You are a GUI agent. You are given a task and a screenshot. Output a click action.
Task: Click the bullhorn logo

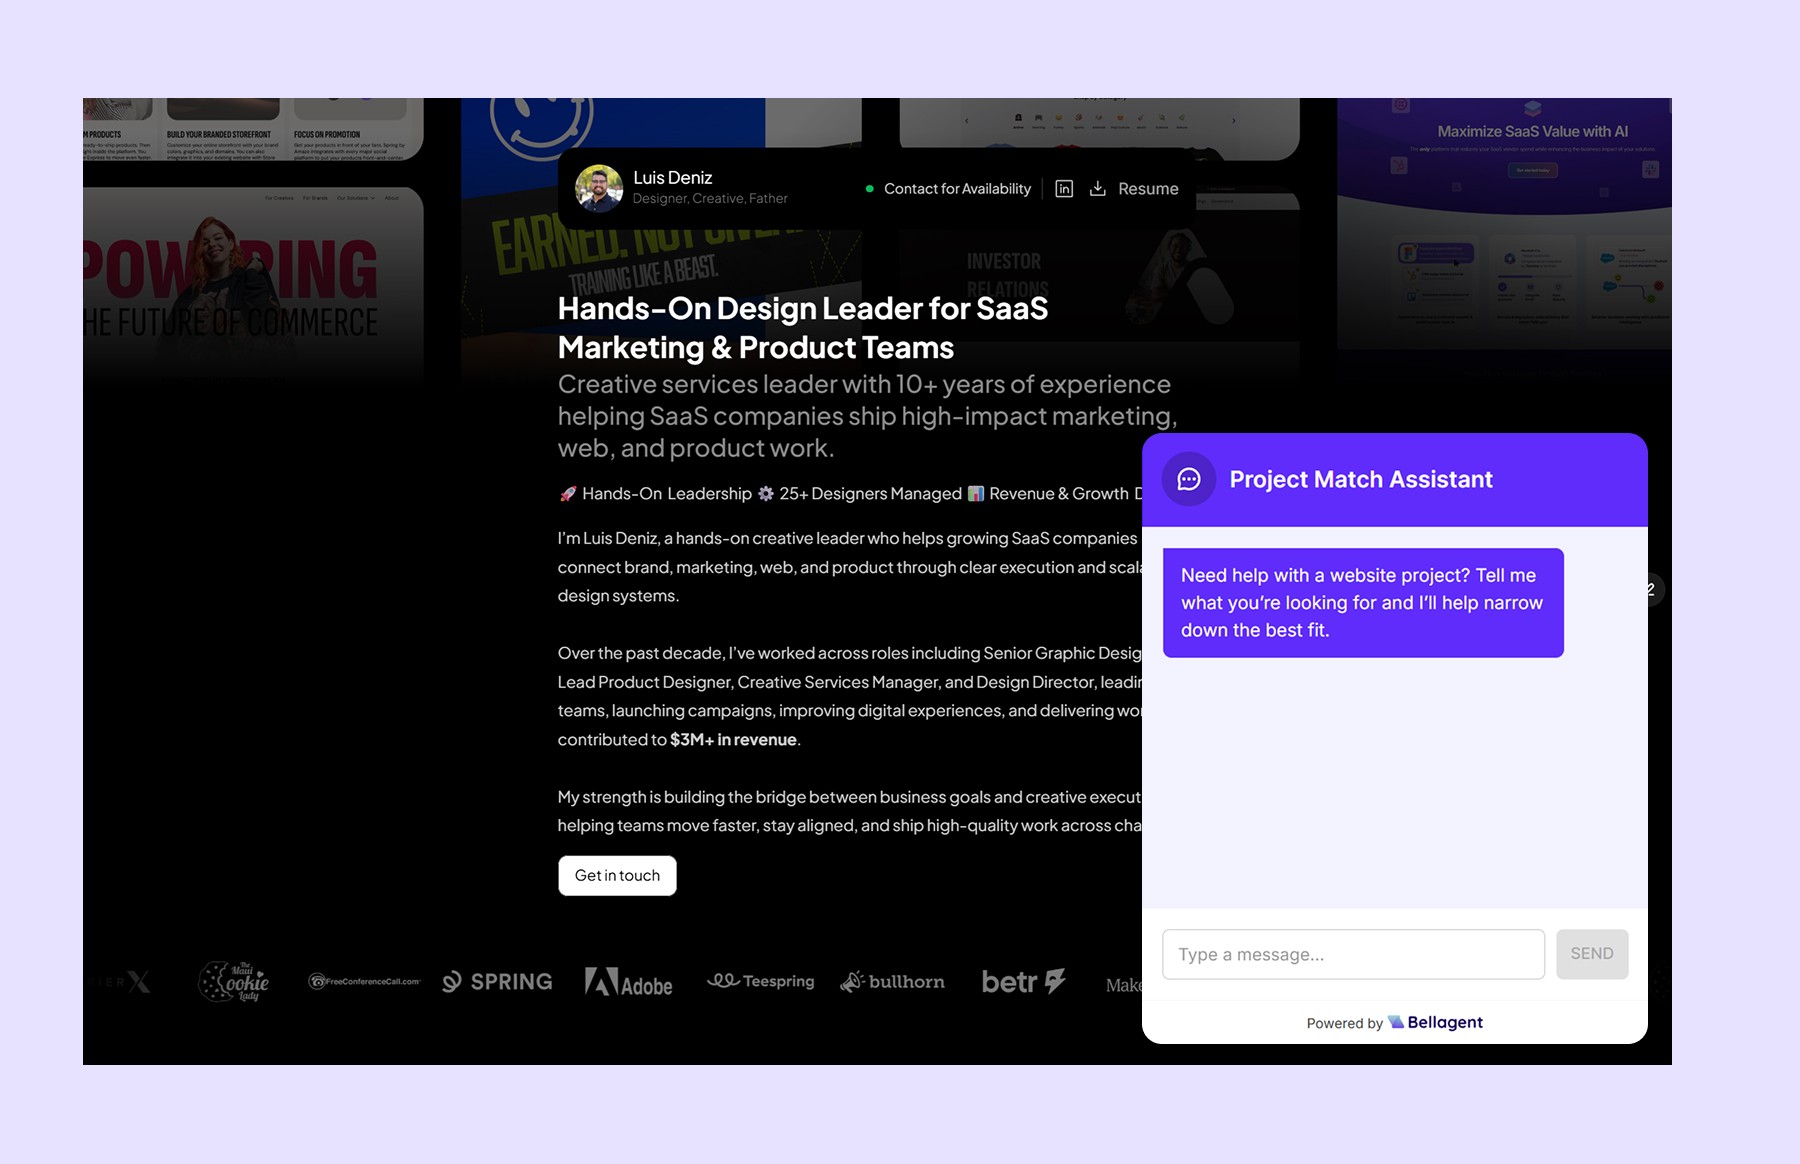[892, 982]
